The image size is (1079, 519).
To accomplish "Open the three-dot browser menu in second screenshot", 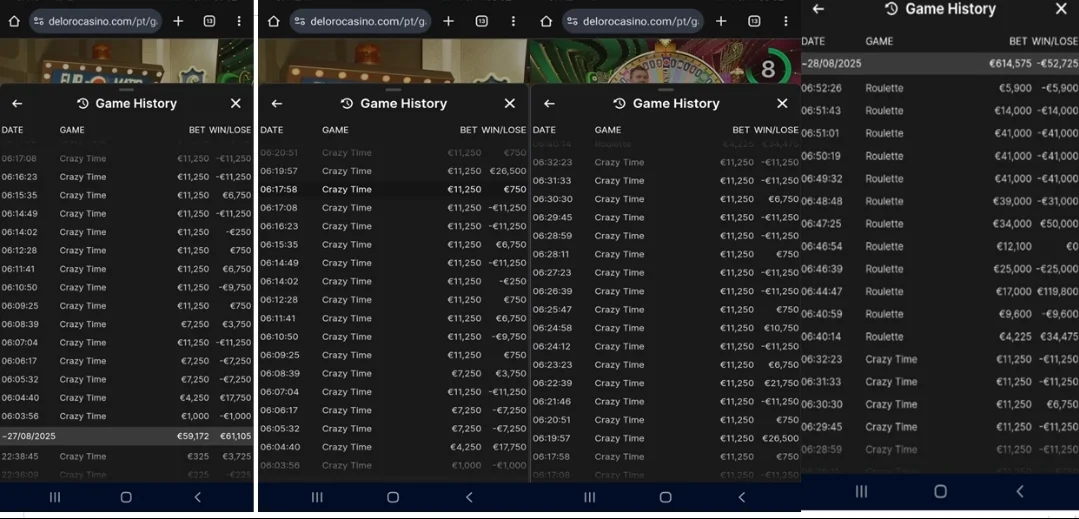I will (x=513, y=21).
